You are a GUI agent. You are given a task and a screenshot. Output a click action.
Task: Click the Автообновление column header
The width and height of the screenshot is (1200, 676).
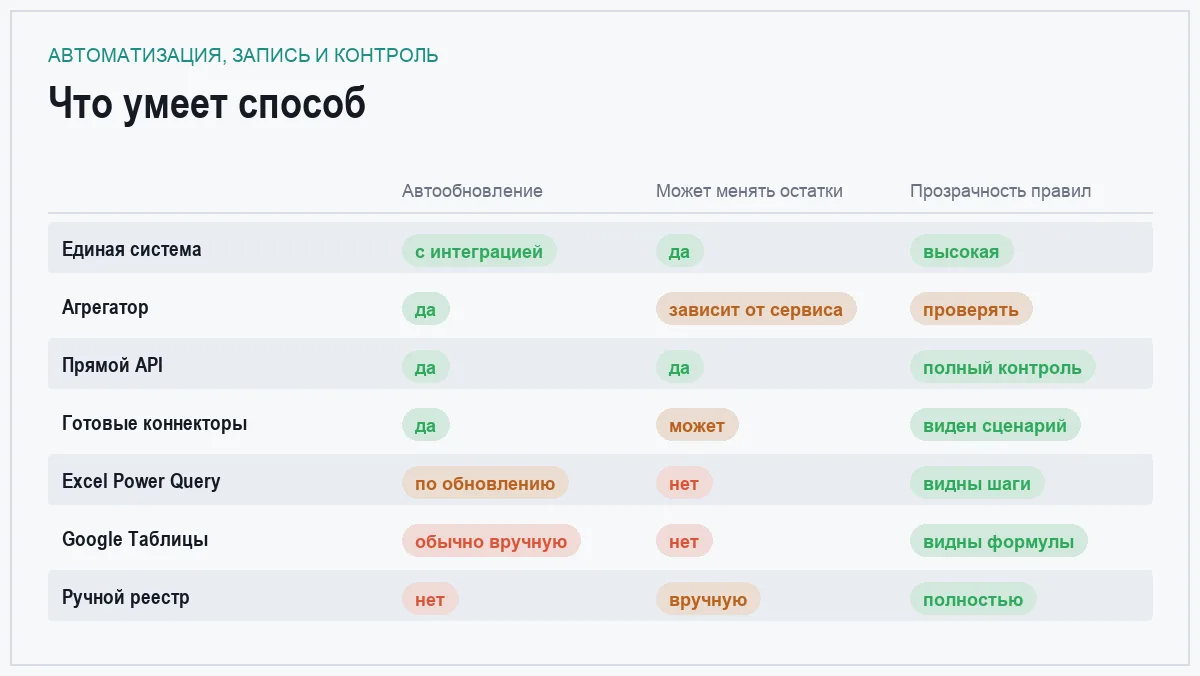click(x=472, y=190)
